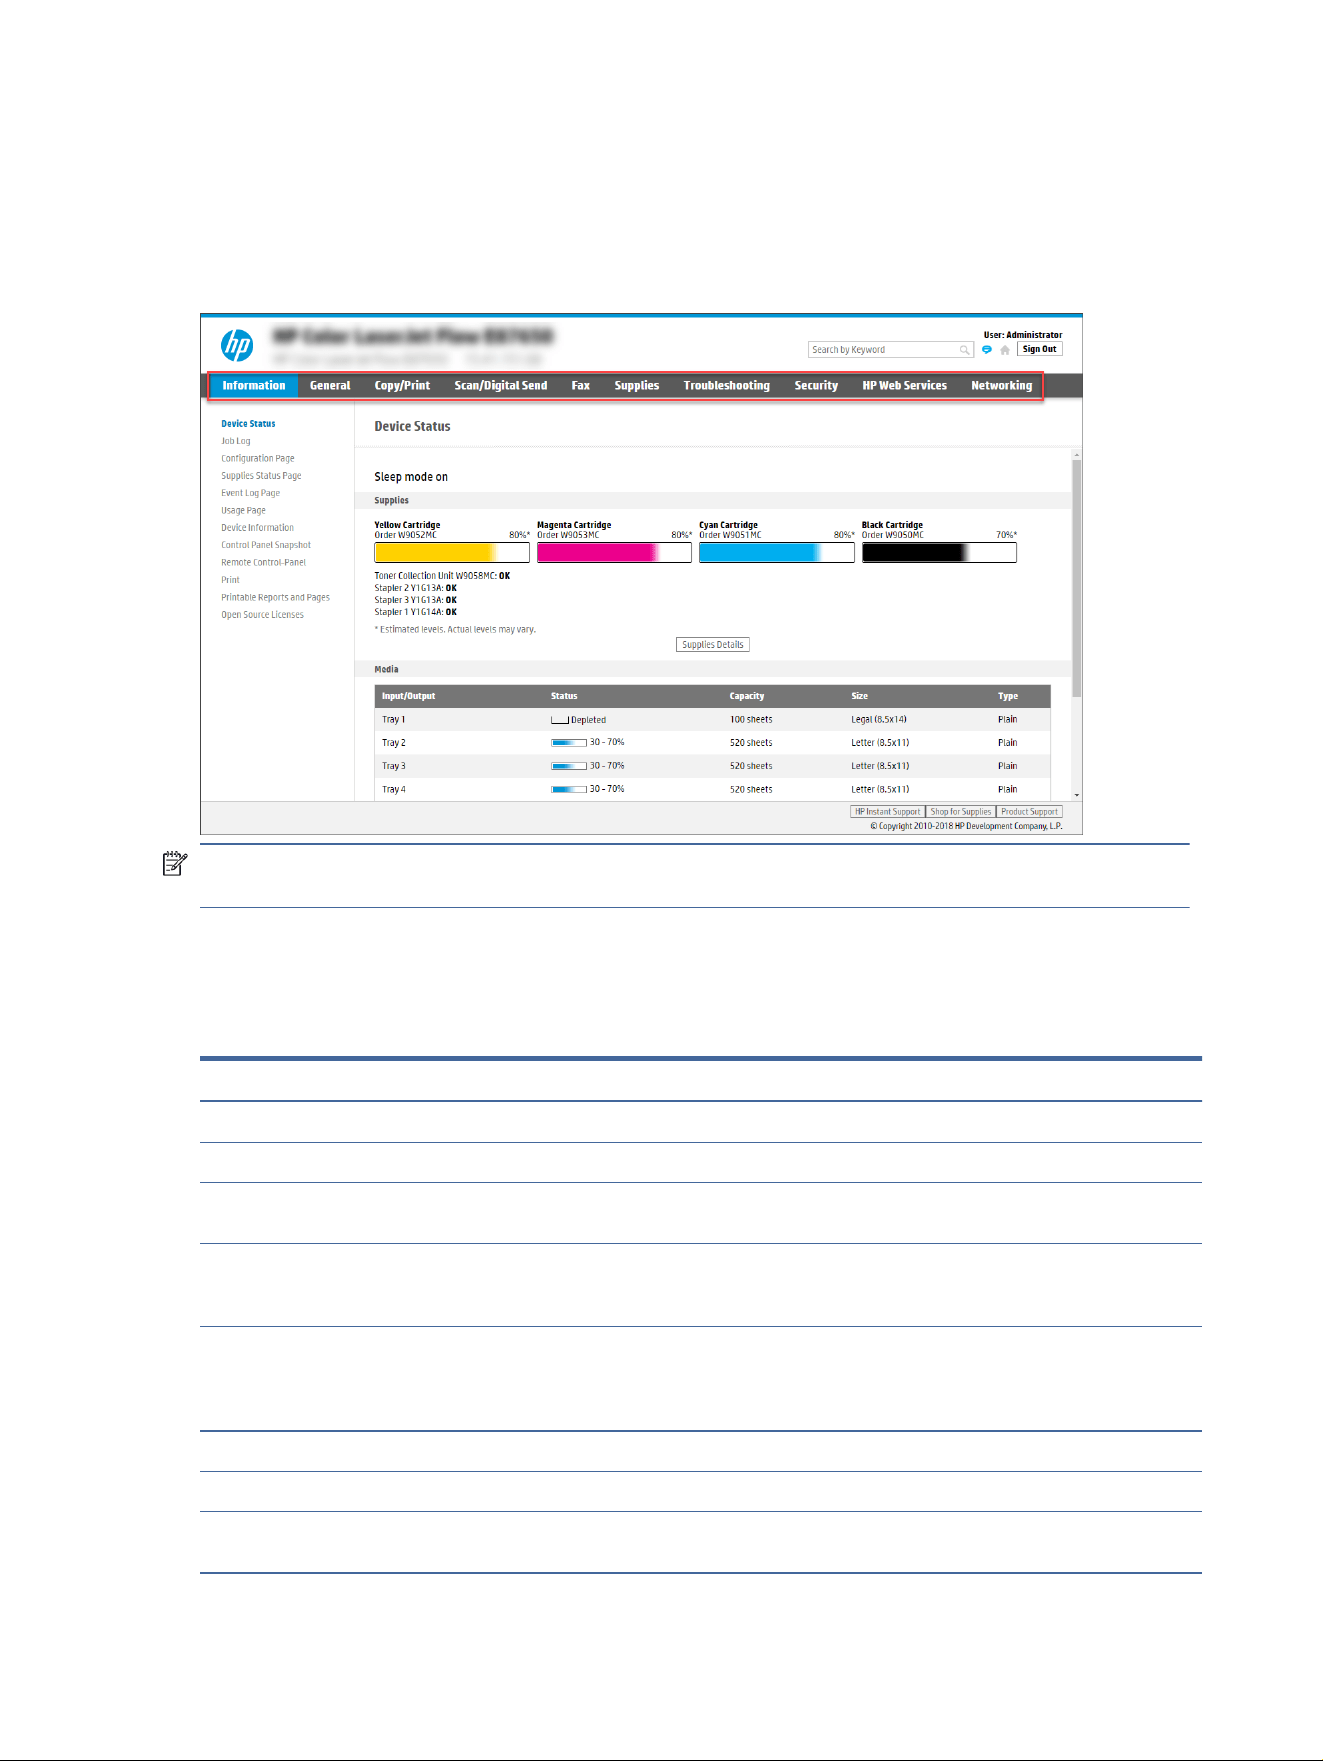The height and width of the screenshot is (1761, 1323).
Task: Switch to the Security tab
Action: pyautogui.click(x=816, y=386)
